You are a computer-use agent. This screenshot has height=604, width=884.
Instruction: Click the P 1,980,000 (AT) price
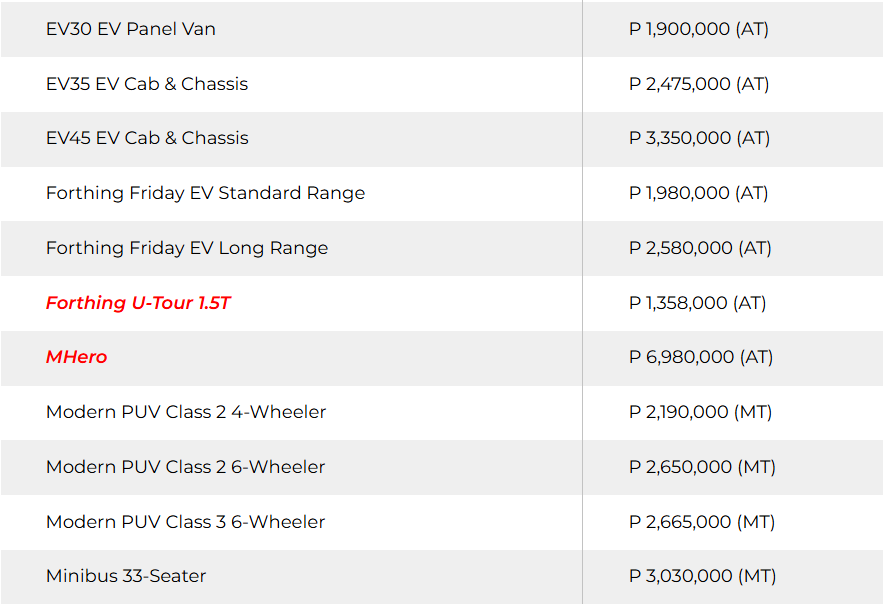point(699,193)
